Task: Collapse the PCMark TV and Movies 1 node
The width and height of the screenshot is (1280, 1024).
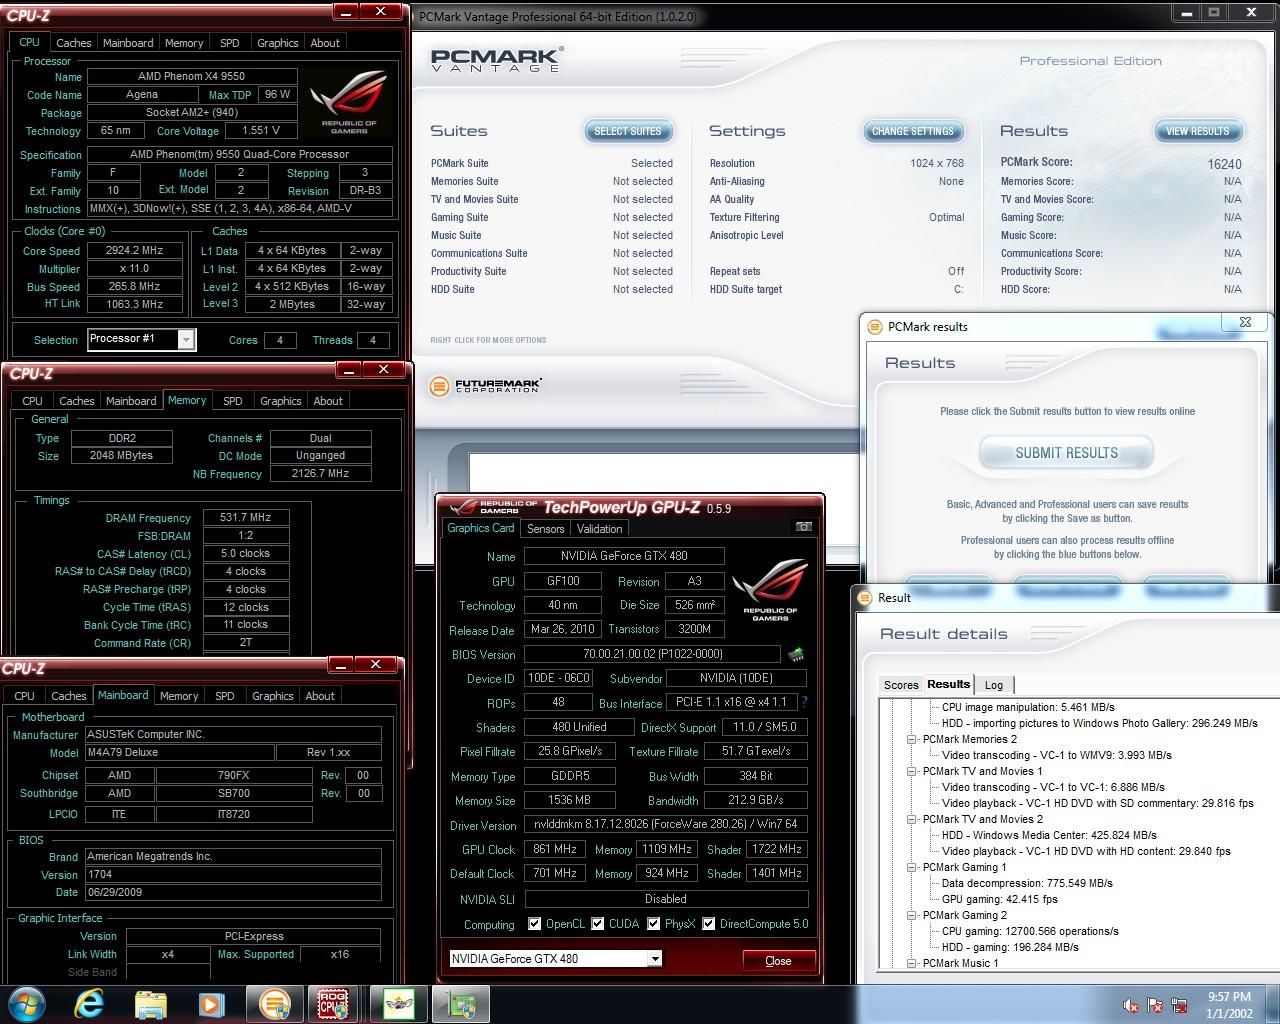Action: pos(912,771)
